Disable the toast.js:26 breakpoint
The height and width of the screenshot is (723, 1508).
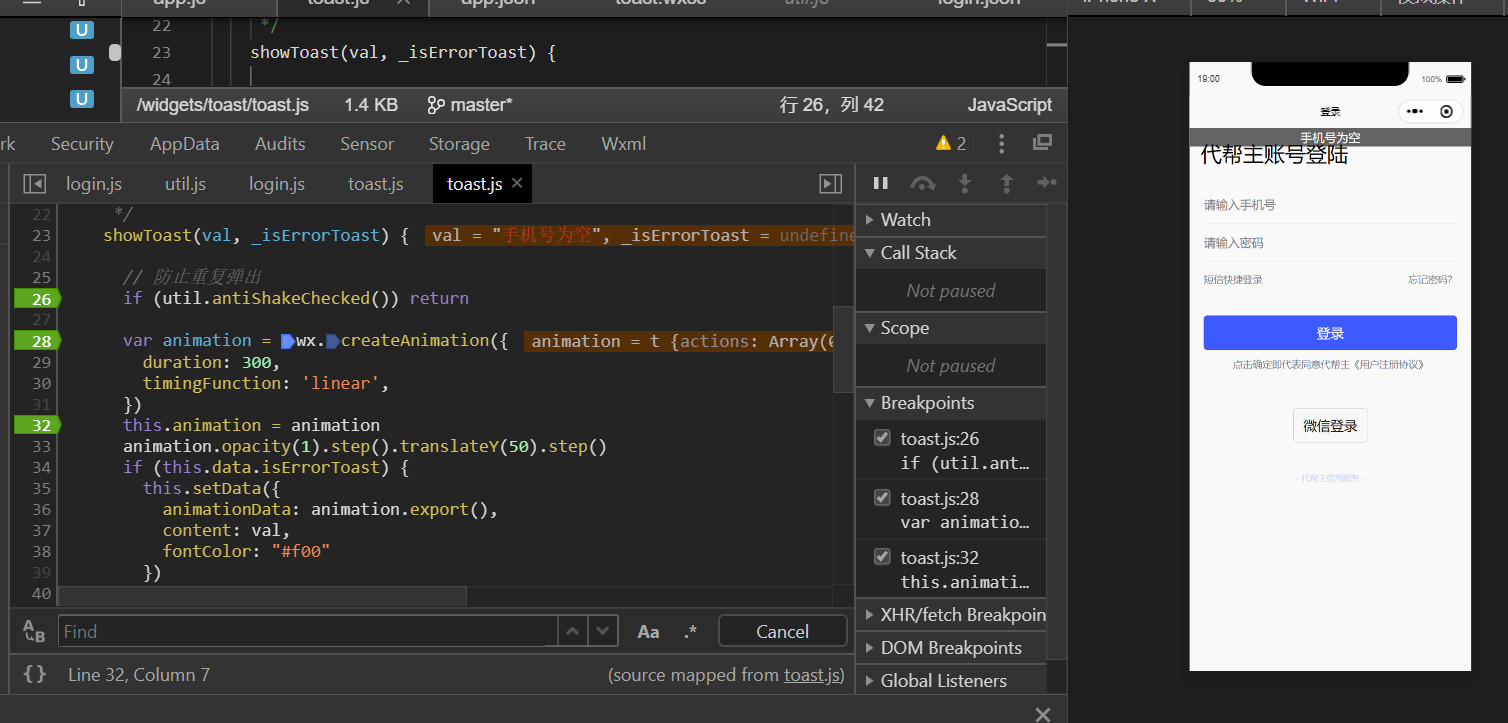click(882, 438)
